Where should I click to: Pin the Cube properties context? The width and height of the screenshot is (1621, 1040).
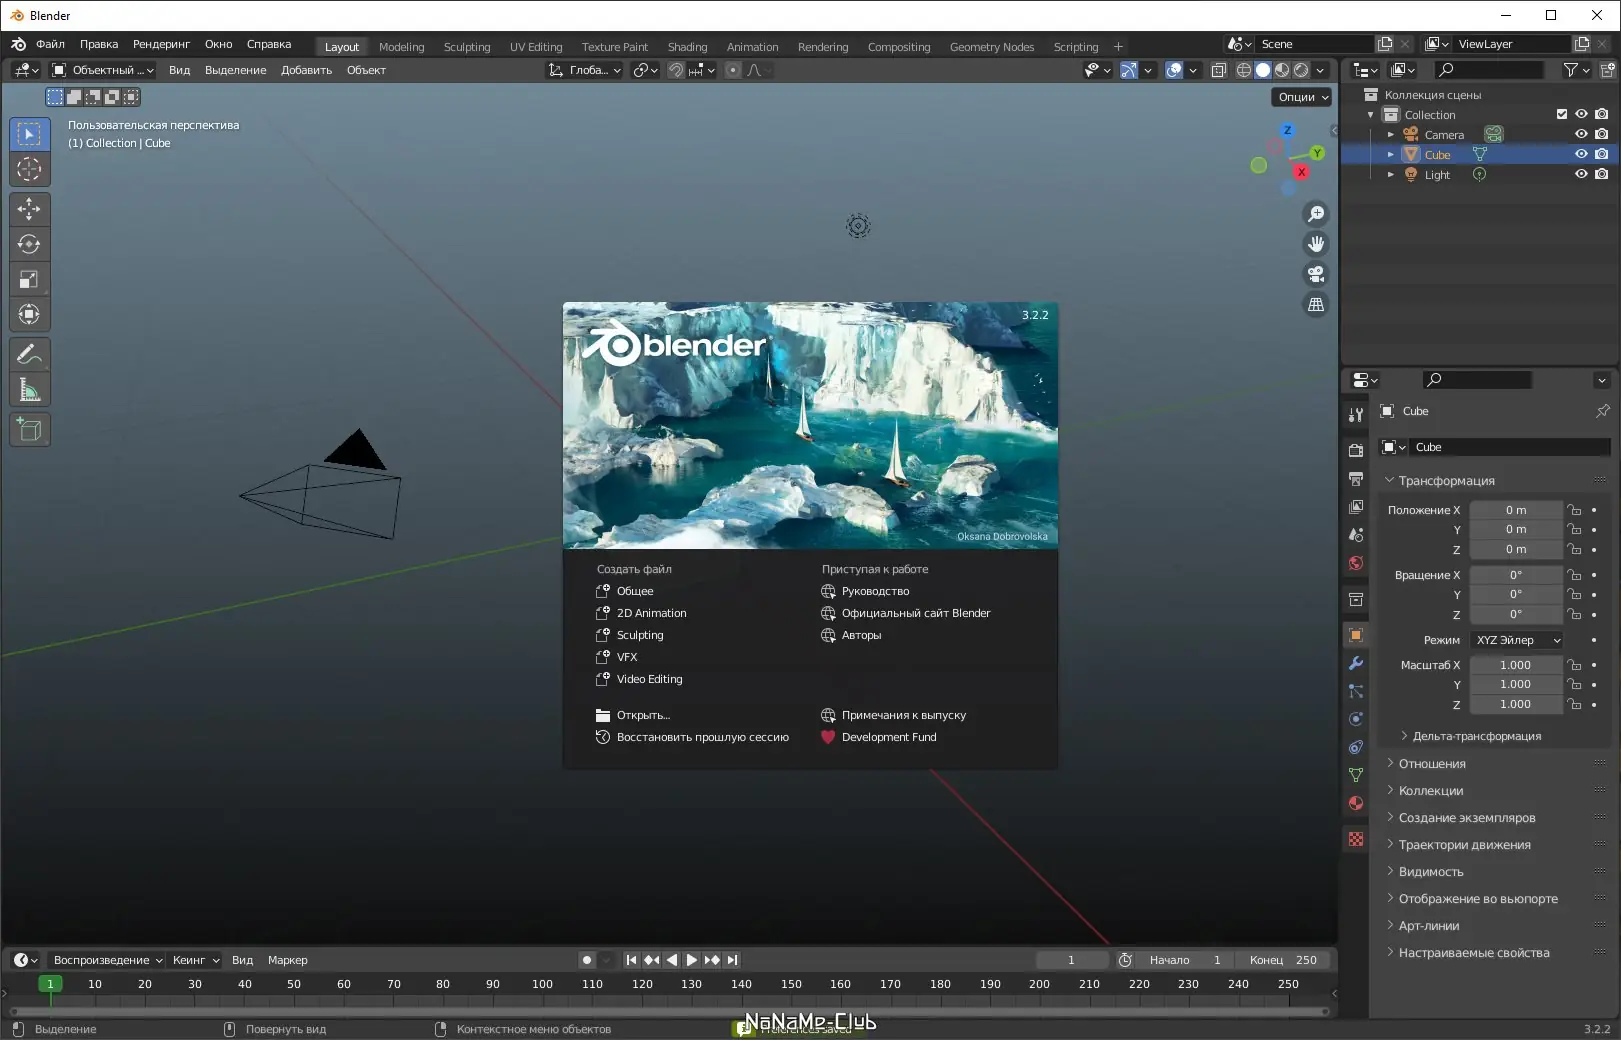click(x=1603, y=411)
